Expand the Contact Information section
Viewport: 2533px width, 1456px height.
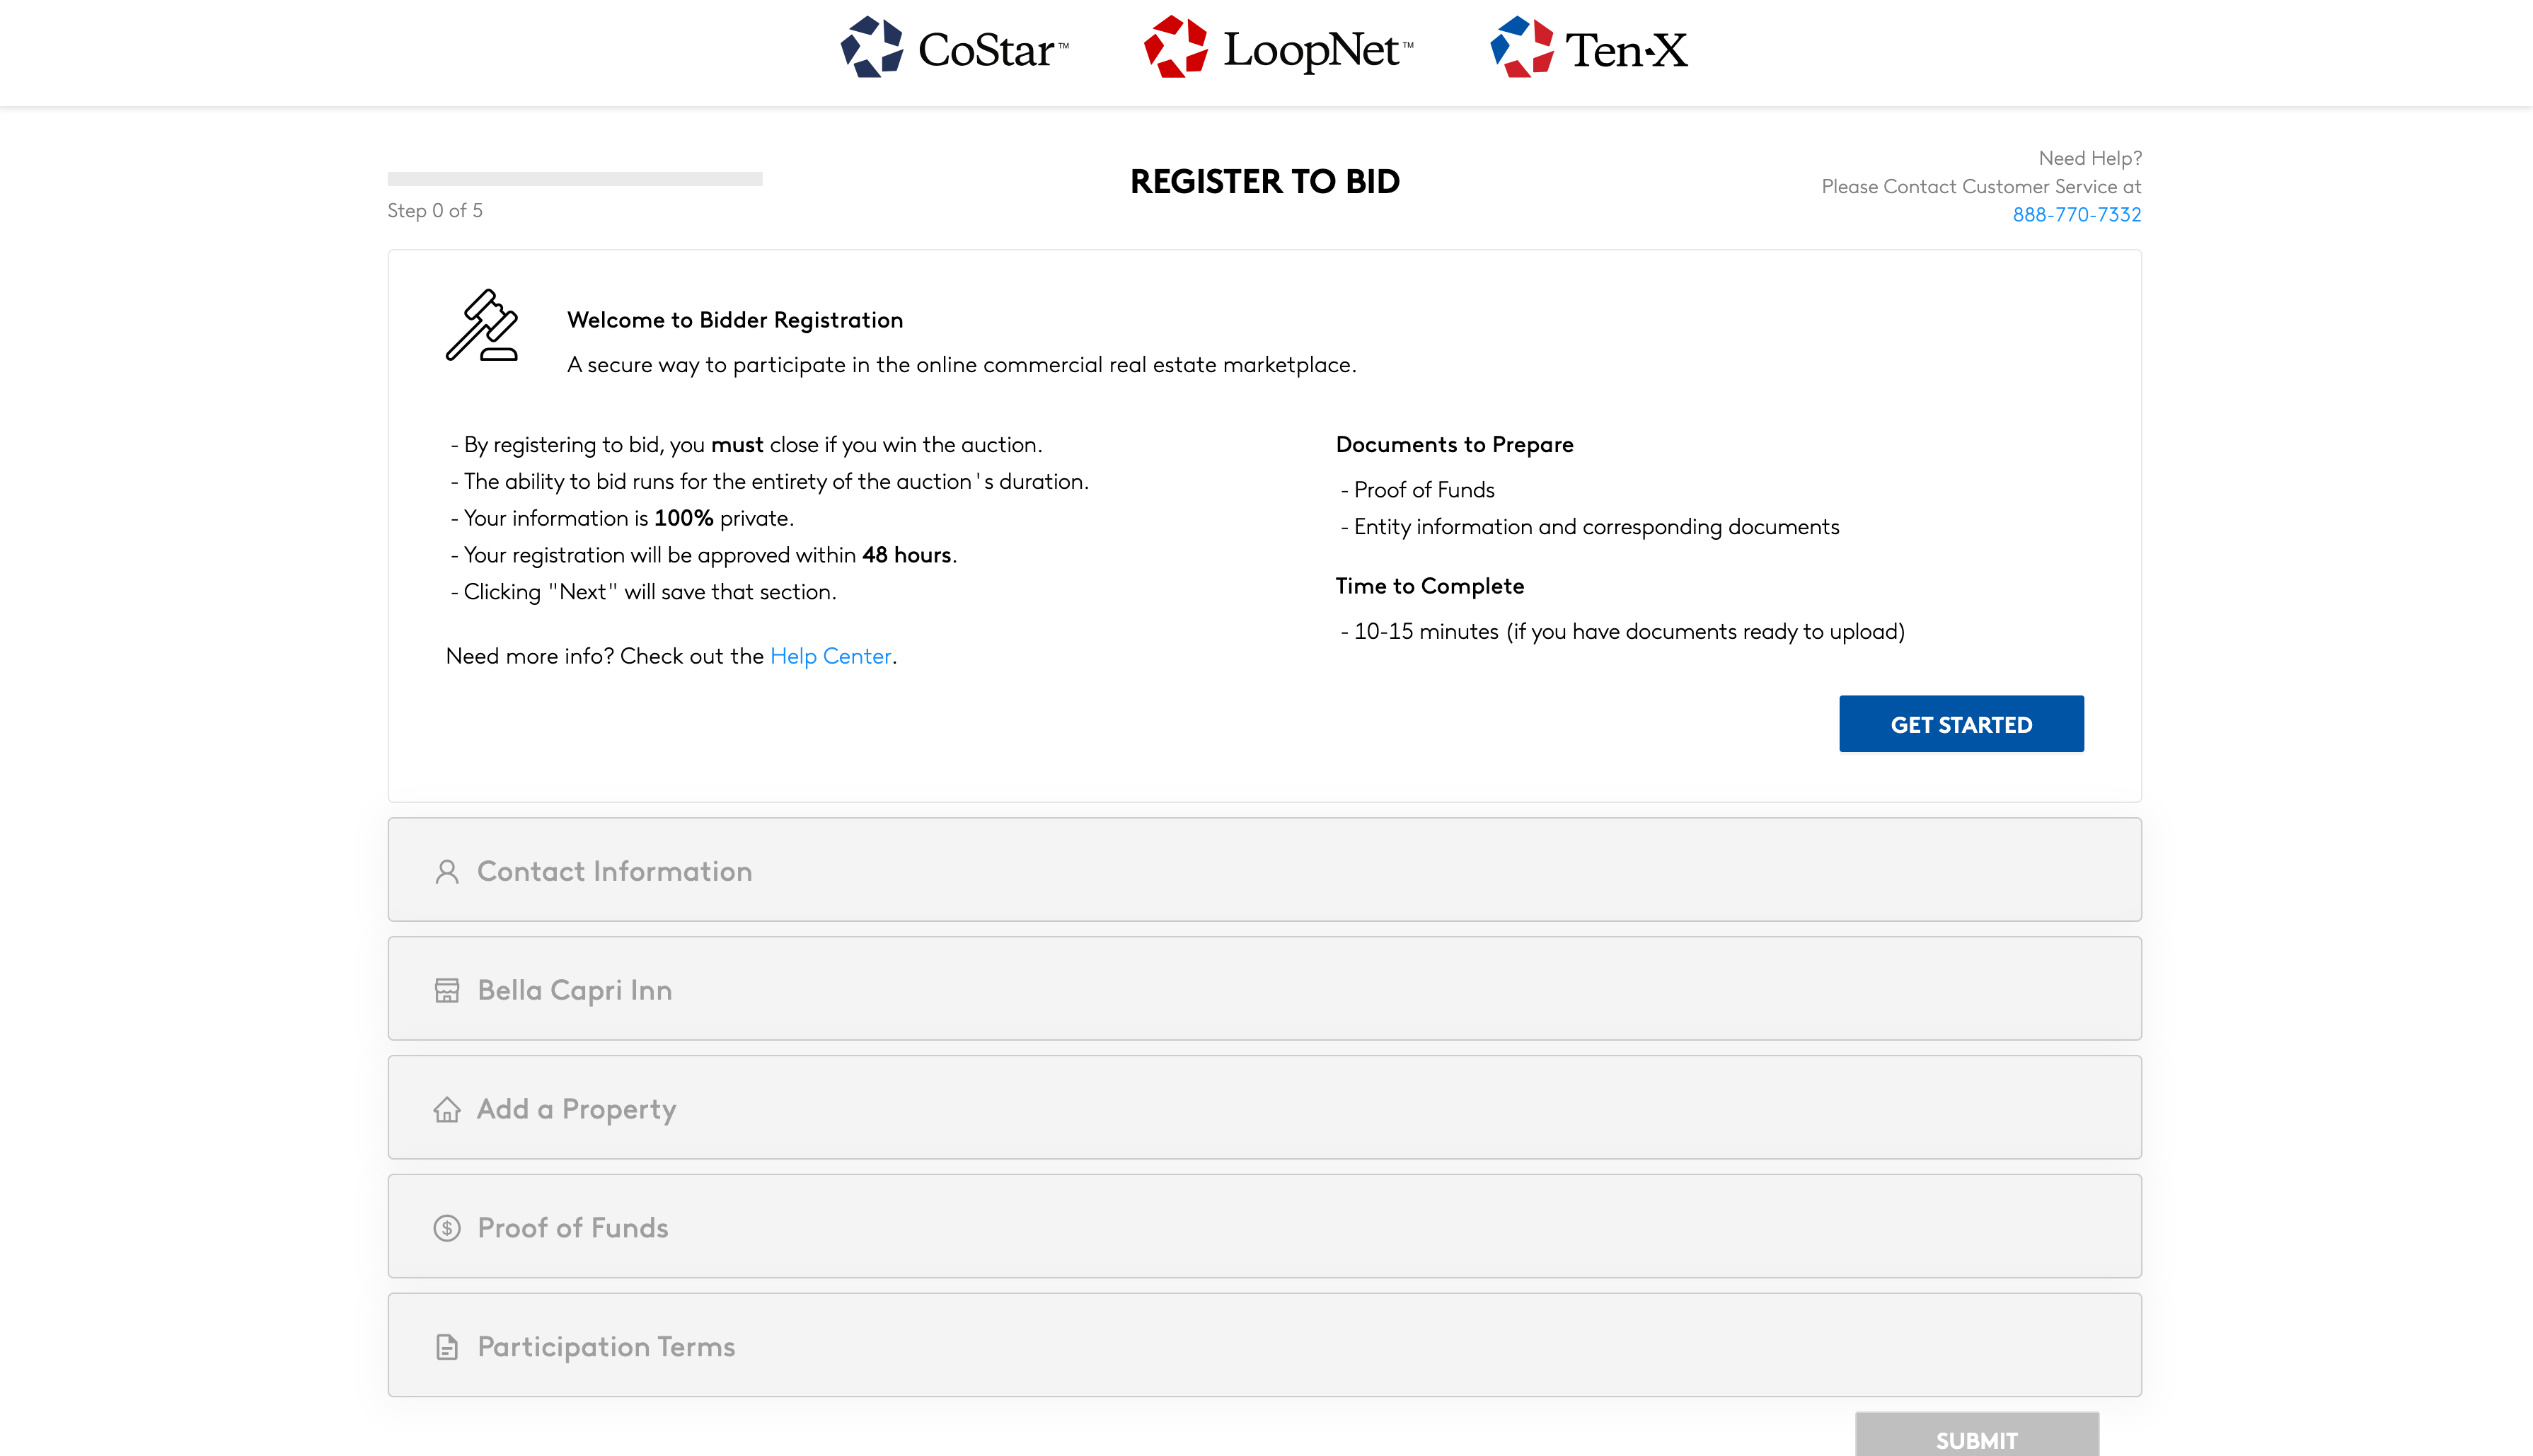tap(1264, 870)
